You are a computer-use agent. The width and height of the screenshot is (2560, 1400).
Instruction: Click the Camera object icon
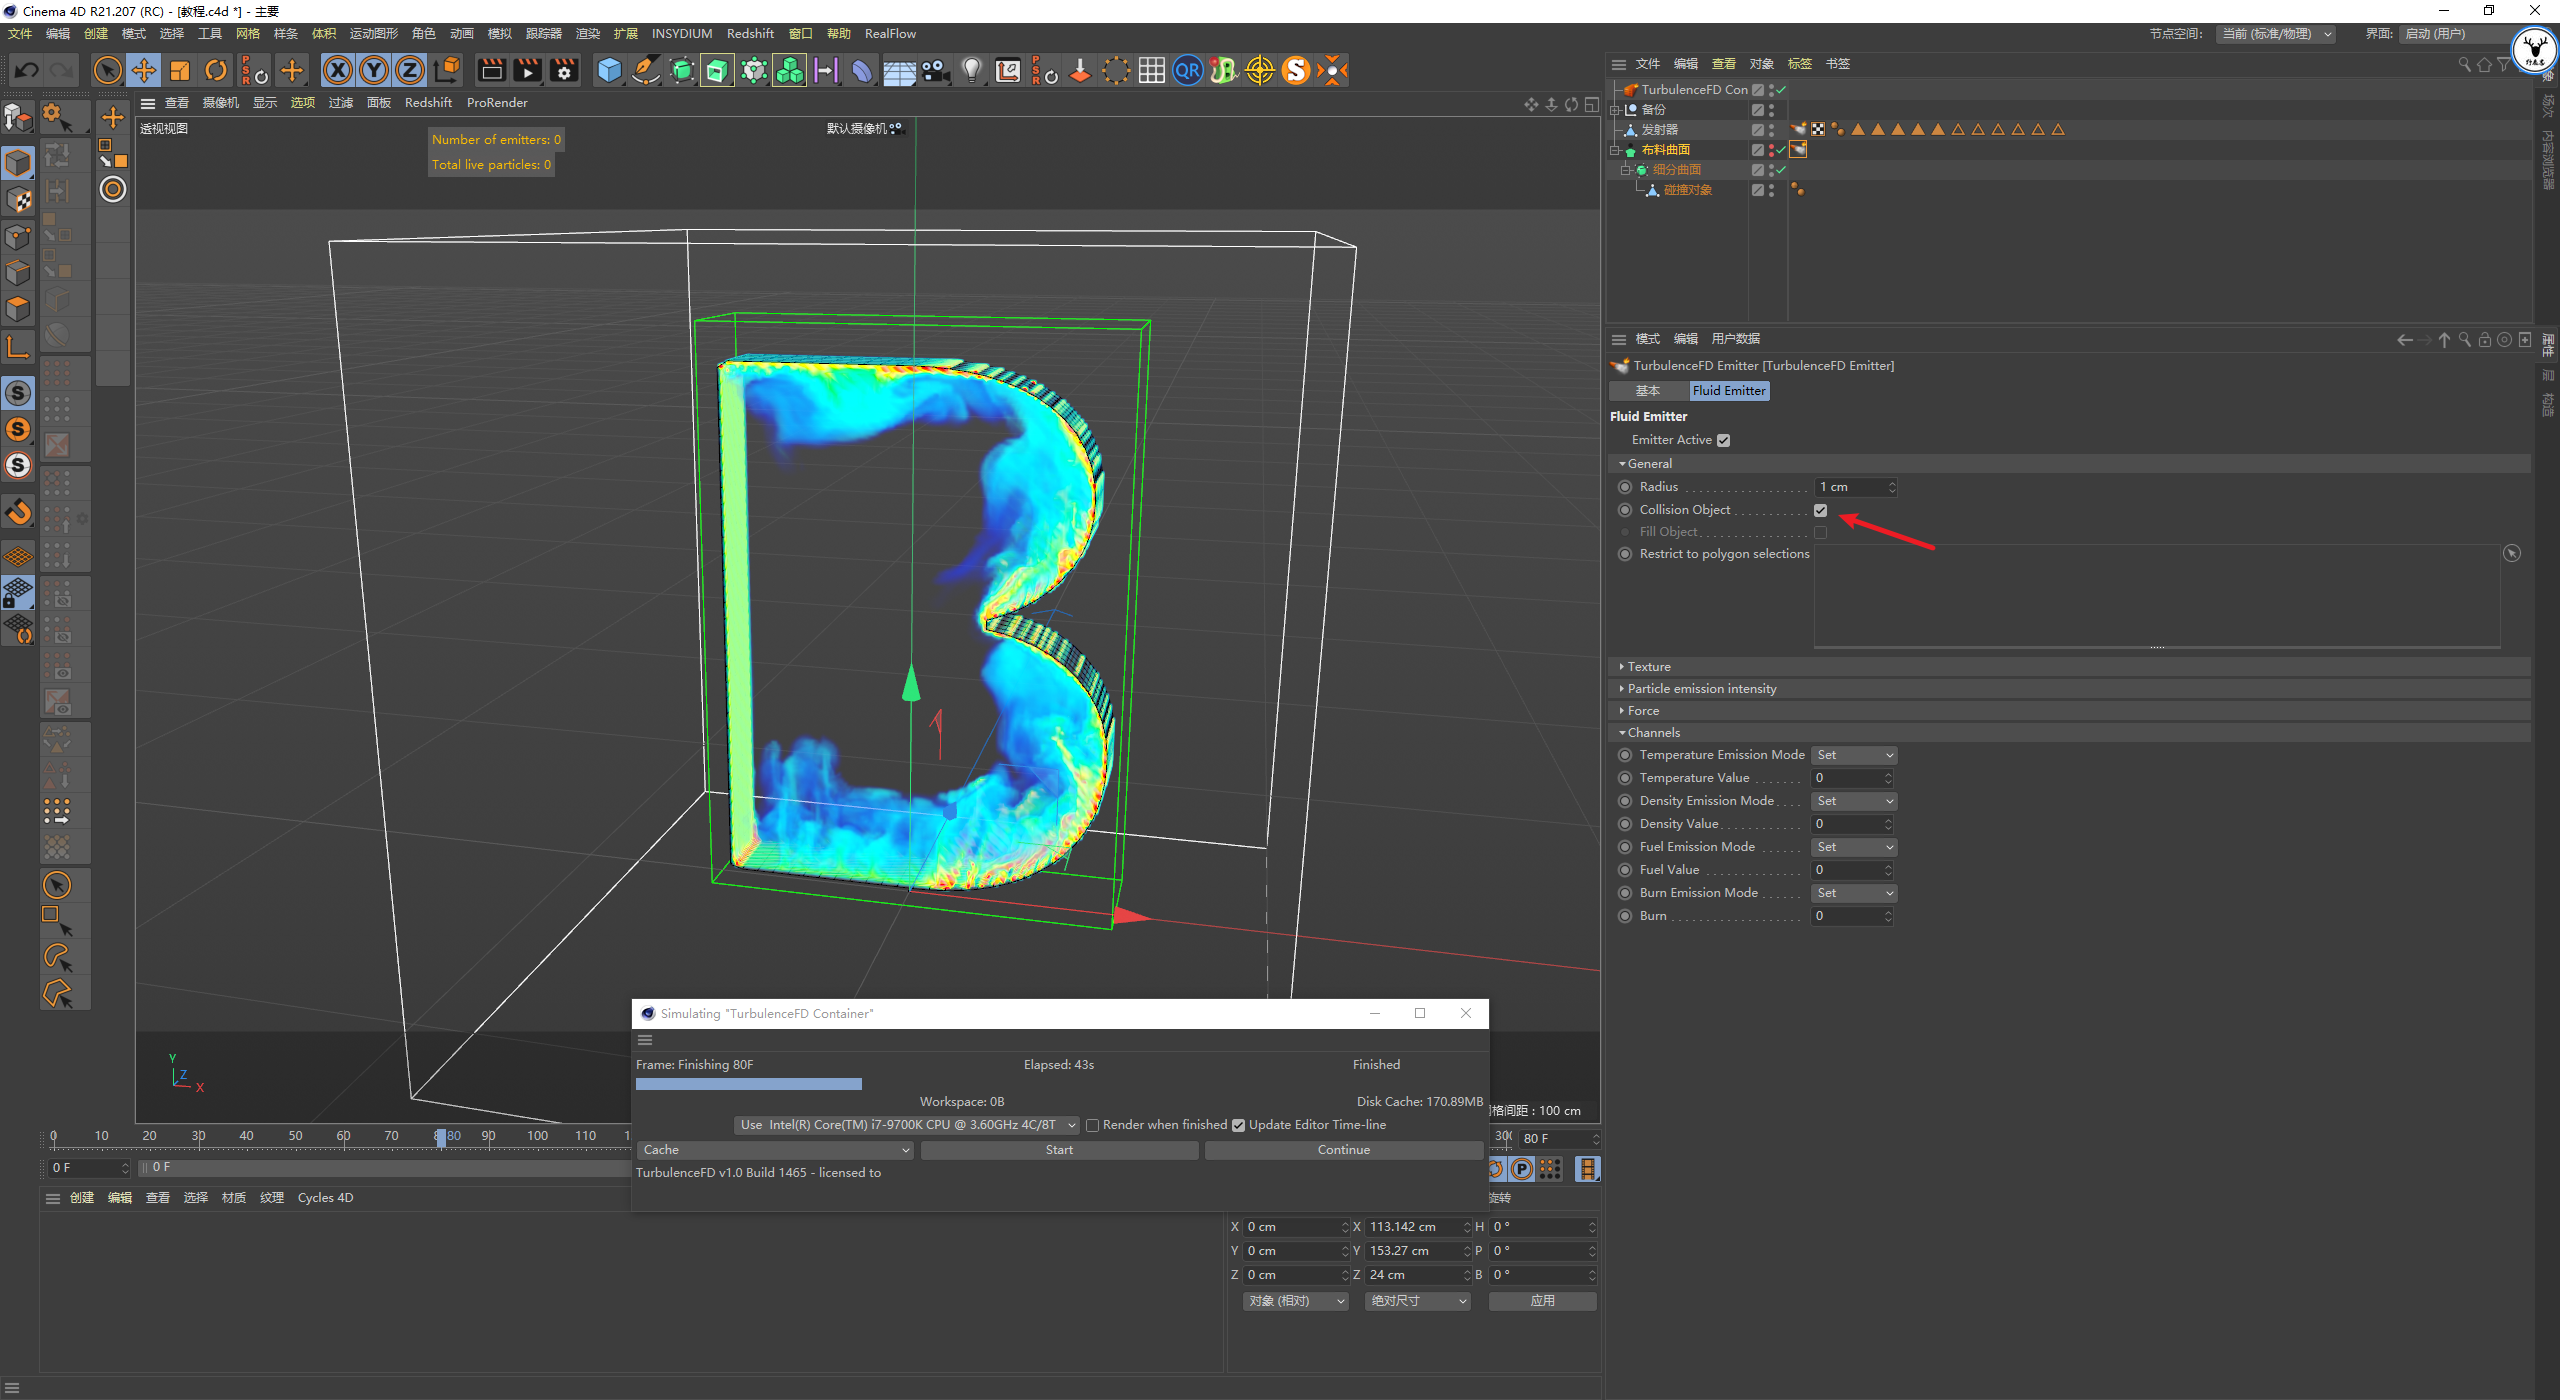[936, 70]
